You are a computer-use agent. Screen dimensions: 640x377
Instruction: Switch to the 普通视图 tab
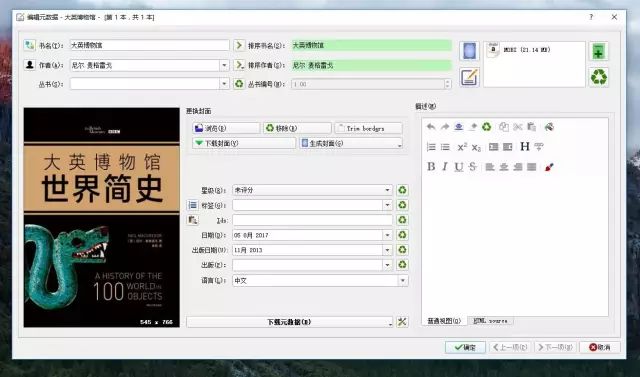(x=444, y=321)
